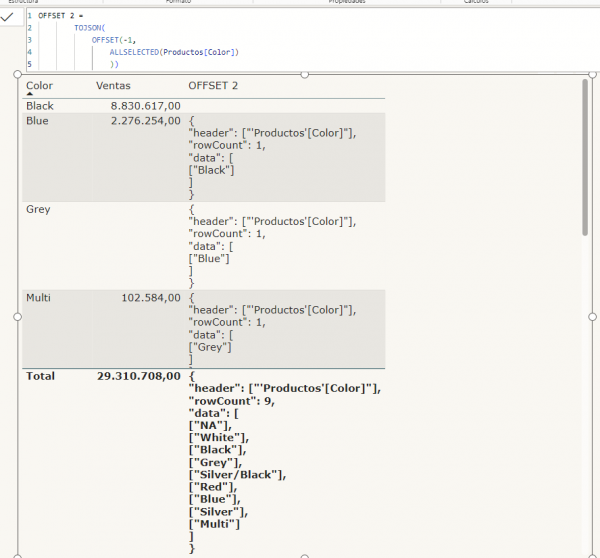Place cursor on TOJSON in formula editor
The width and height of the screenshot is (600, 558).
point(89,28)
